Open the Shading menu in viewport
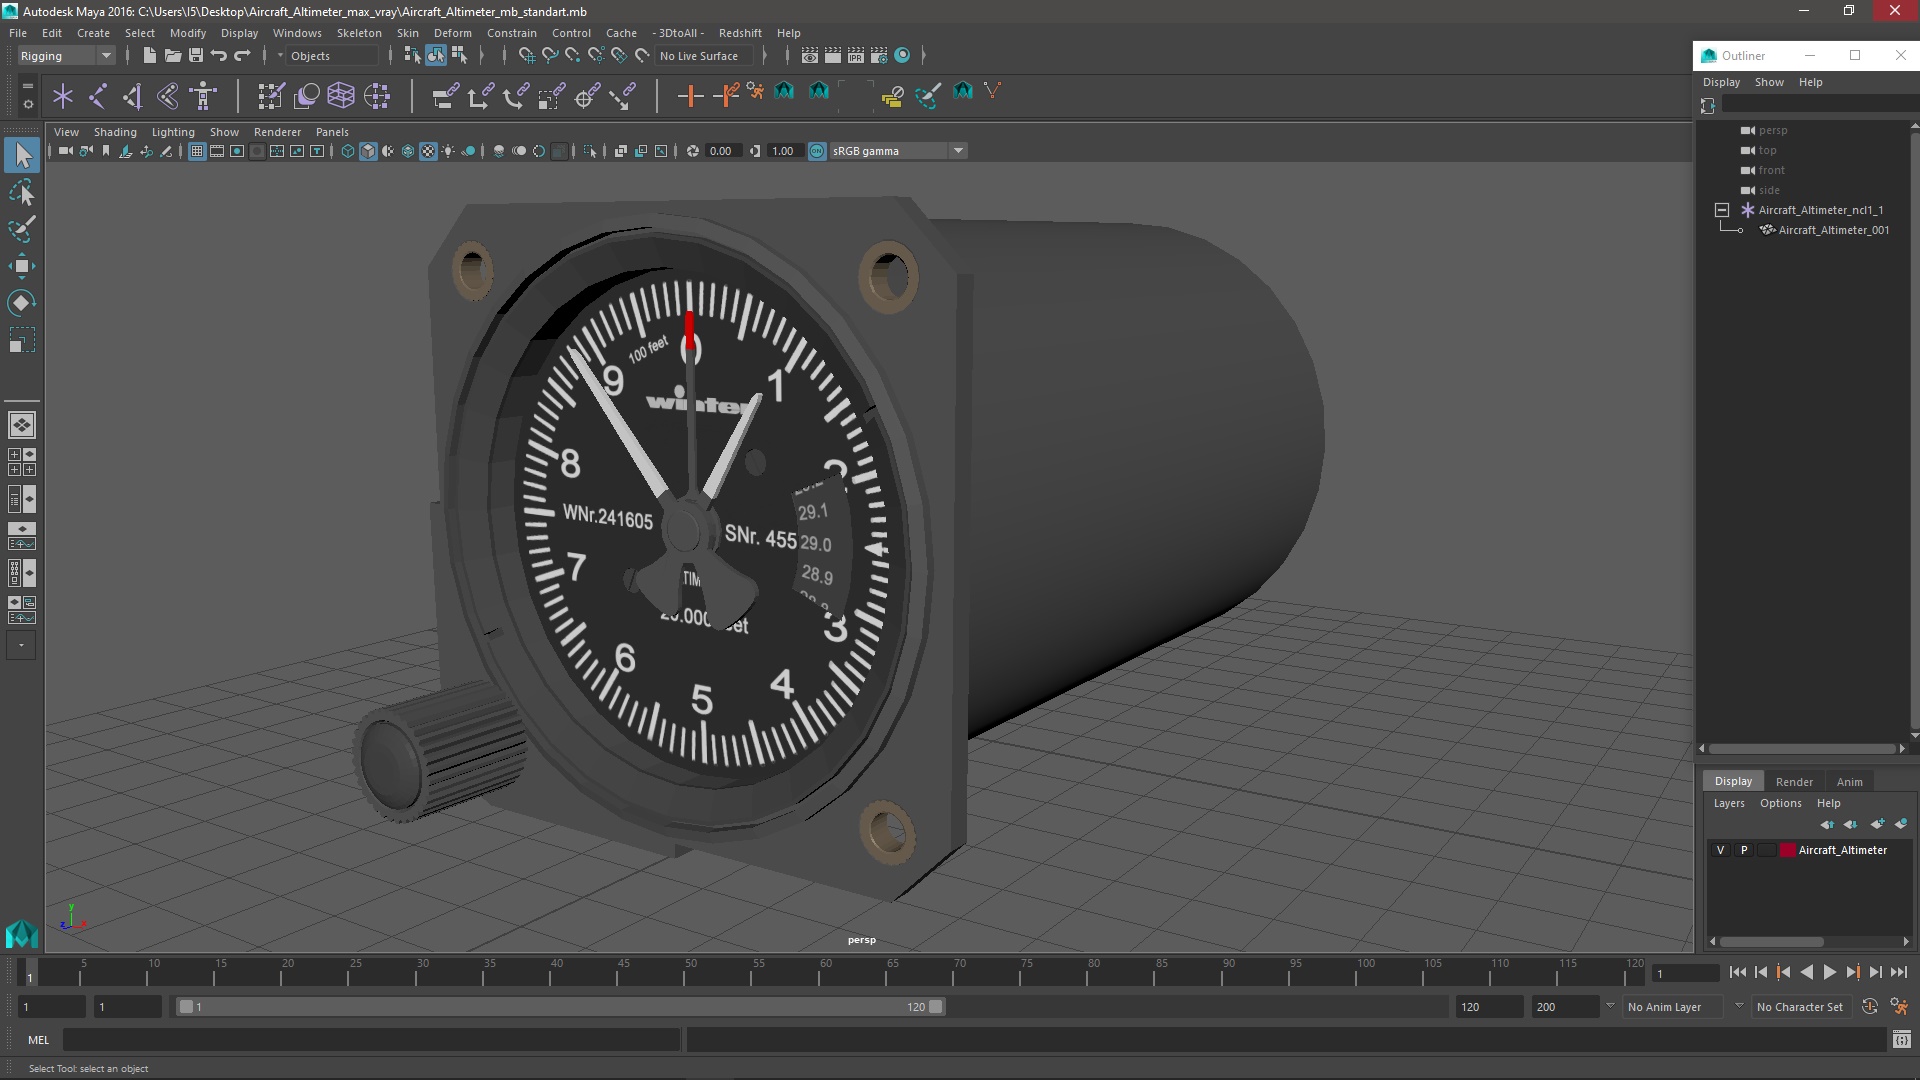1920x1080 pixels. (x=115, y=131)
